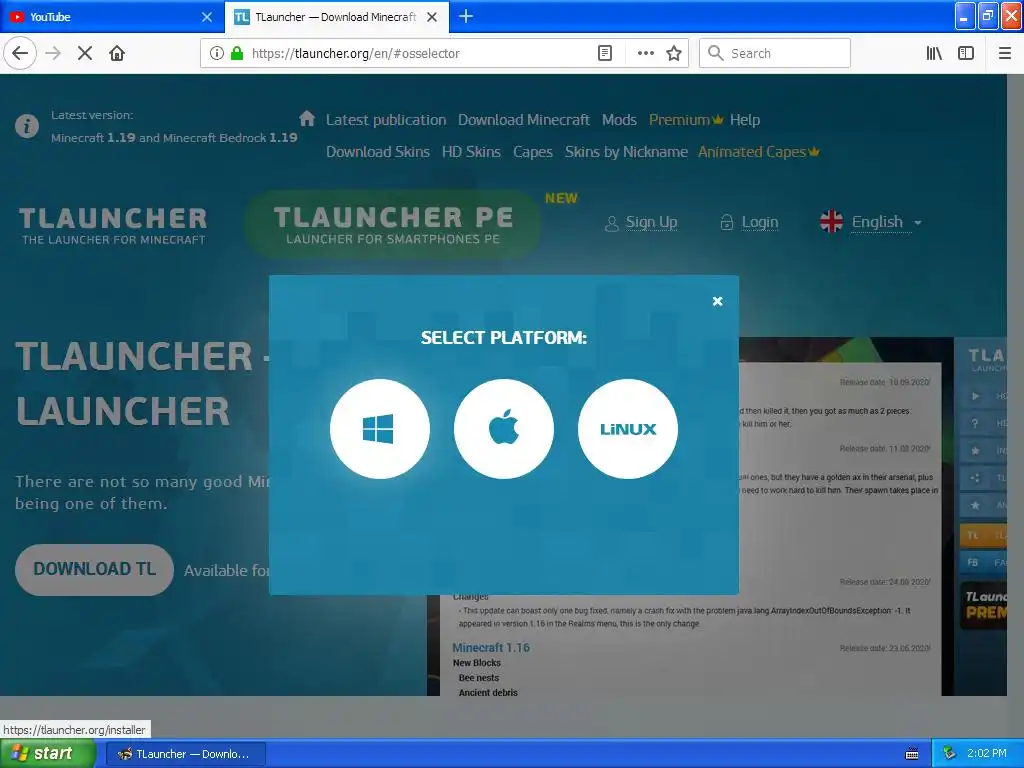Image resolution: width=1024 pixels, height=768 pixels.
Task: Show site information icon in address bar
Action: tap(216, 53)
